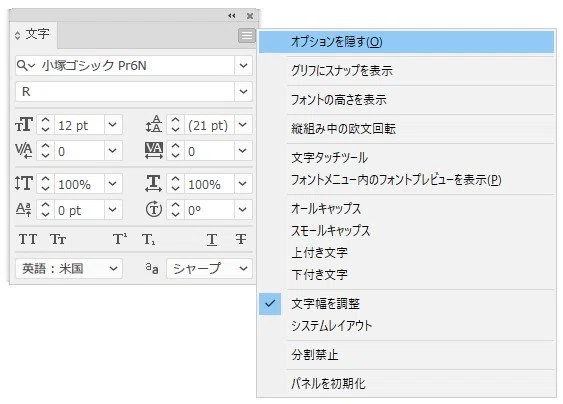Toggle Strikethrough button

(x=241, y=239)
